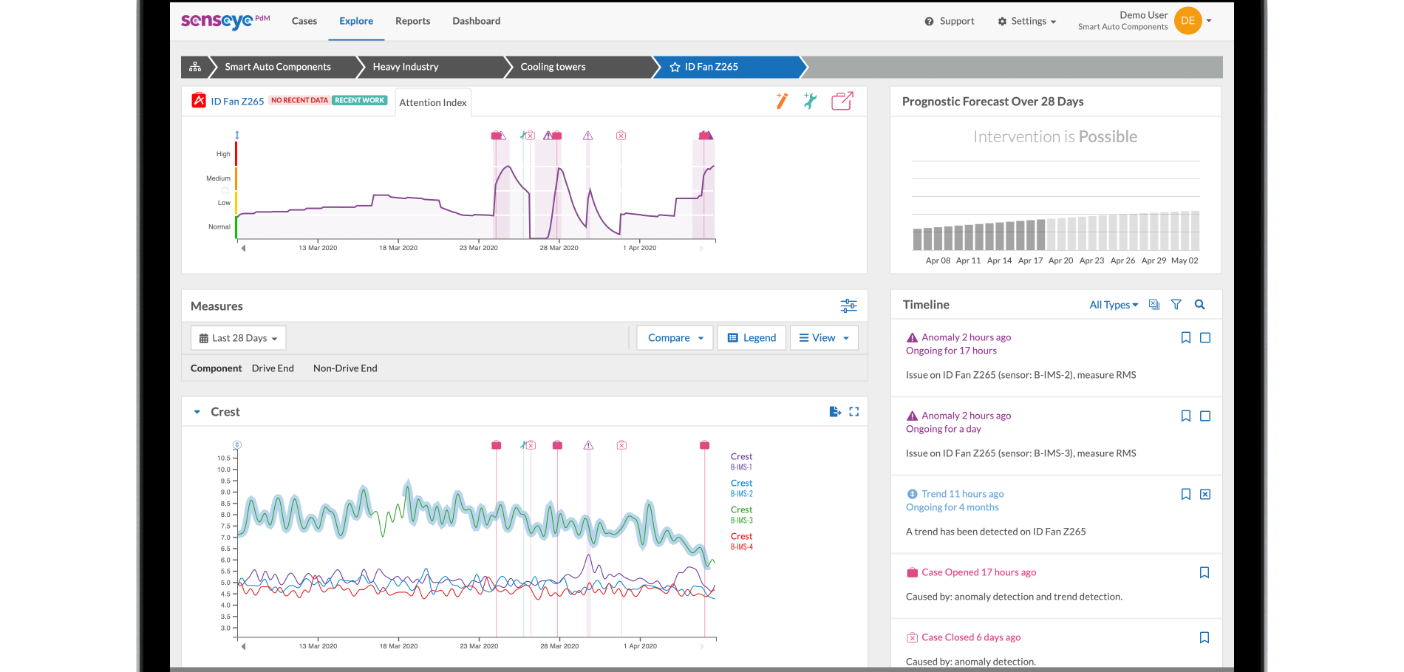Open the filter funnel icon in Timeline panel
The height and width of the screenshot is (672, 1404).
1177,304
